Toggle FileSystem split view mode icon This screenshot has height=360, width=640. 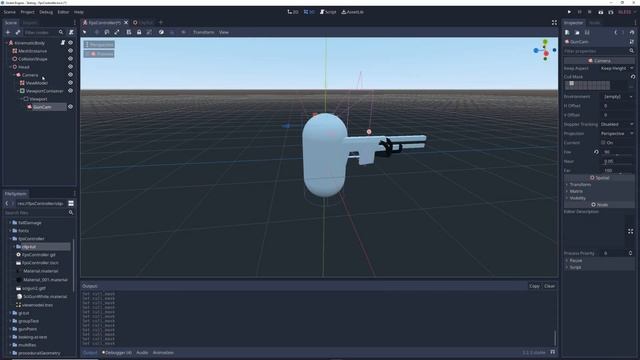click(x=71, y=203)
